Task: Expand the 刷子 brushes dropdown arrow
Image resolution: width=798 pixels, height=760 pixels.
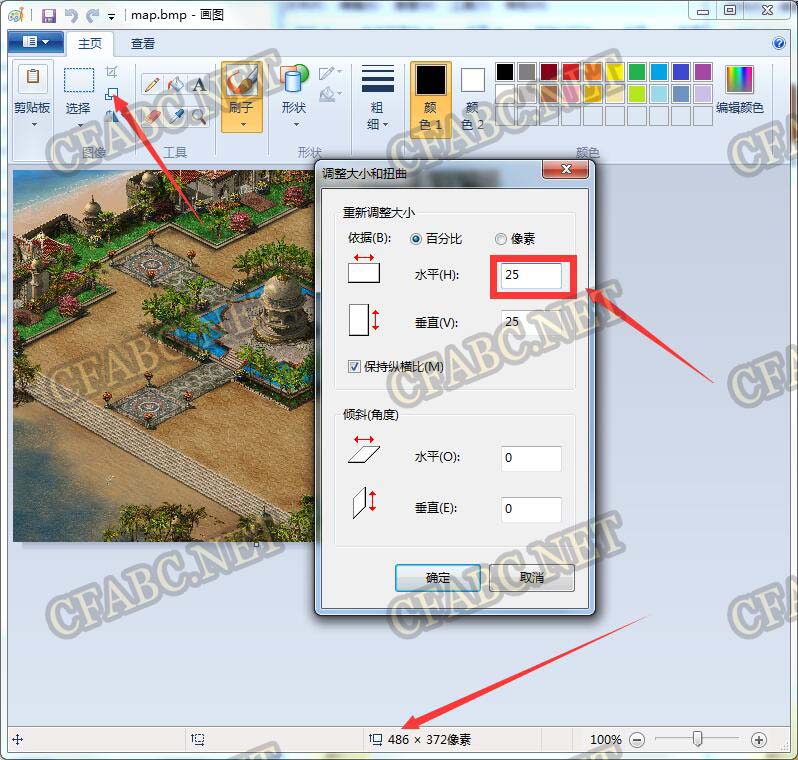Action: (243, 124)
